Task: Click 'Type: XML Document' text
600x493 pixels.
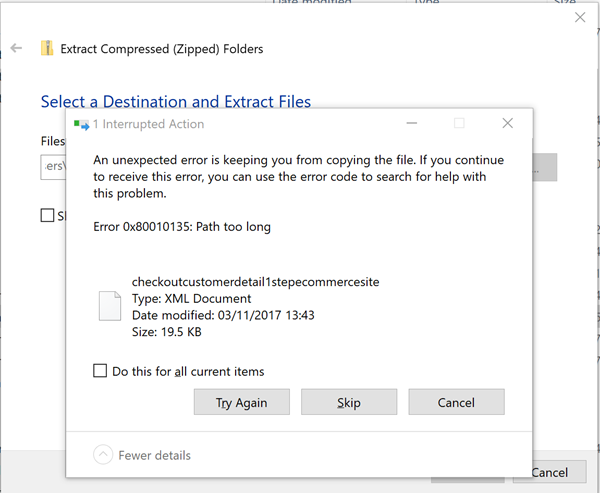Action: pyautogui.click(x=191, y=299)
